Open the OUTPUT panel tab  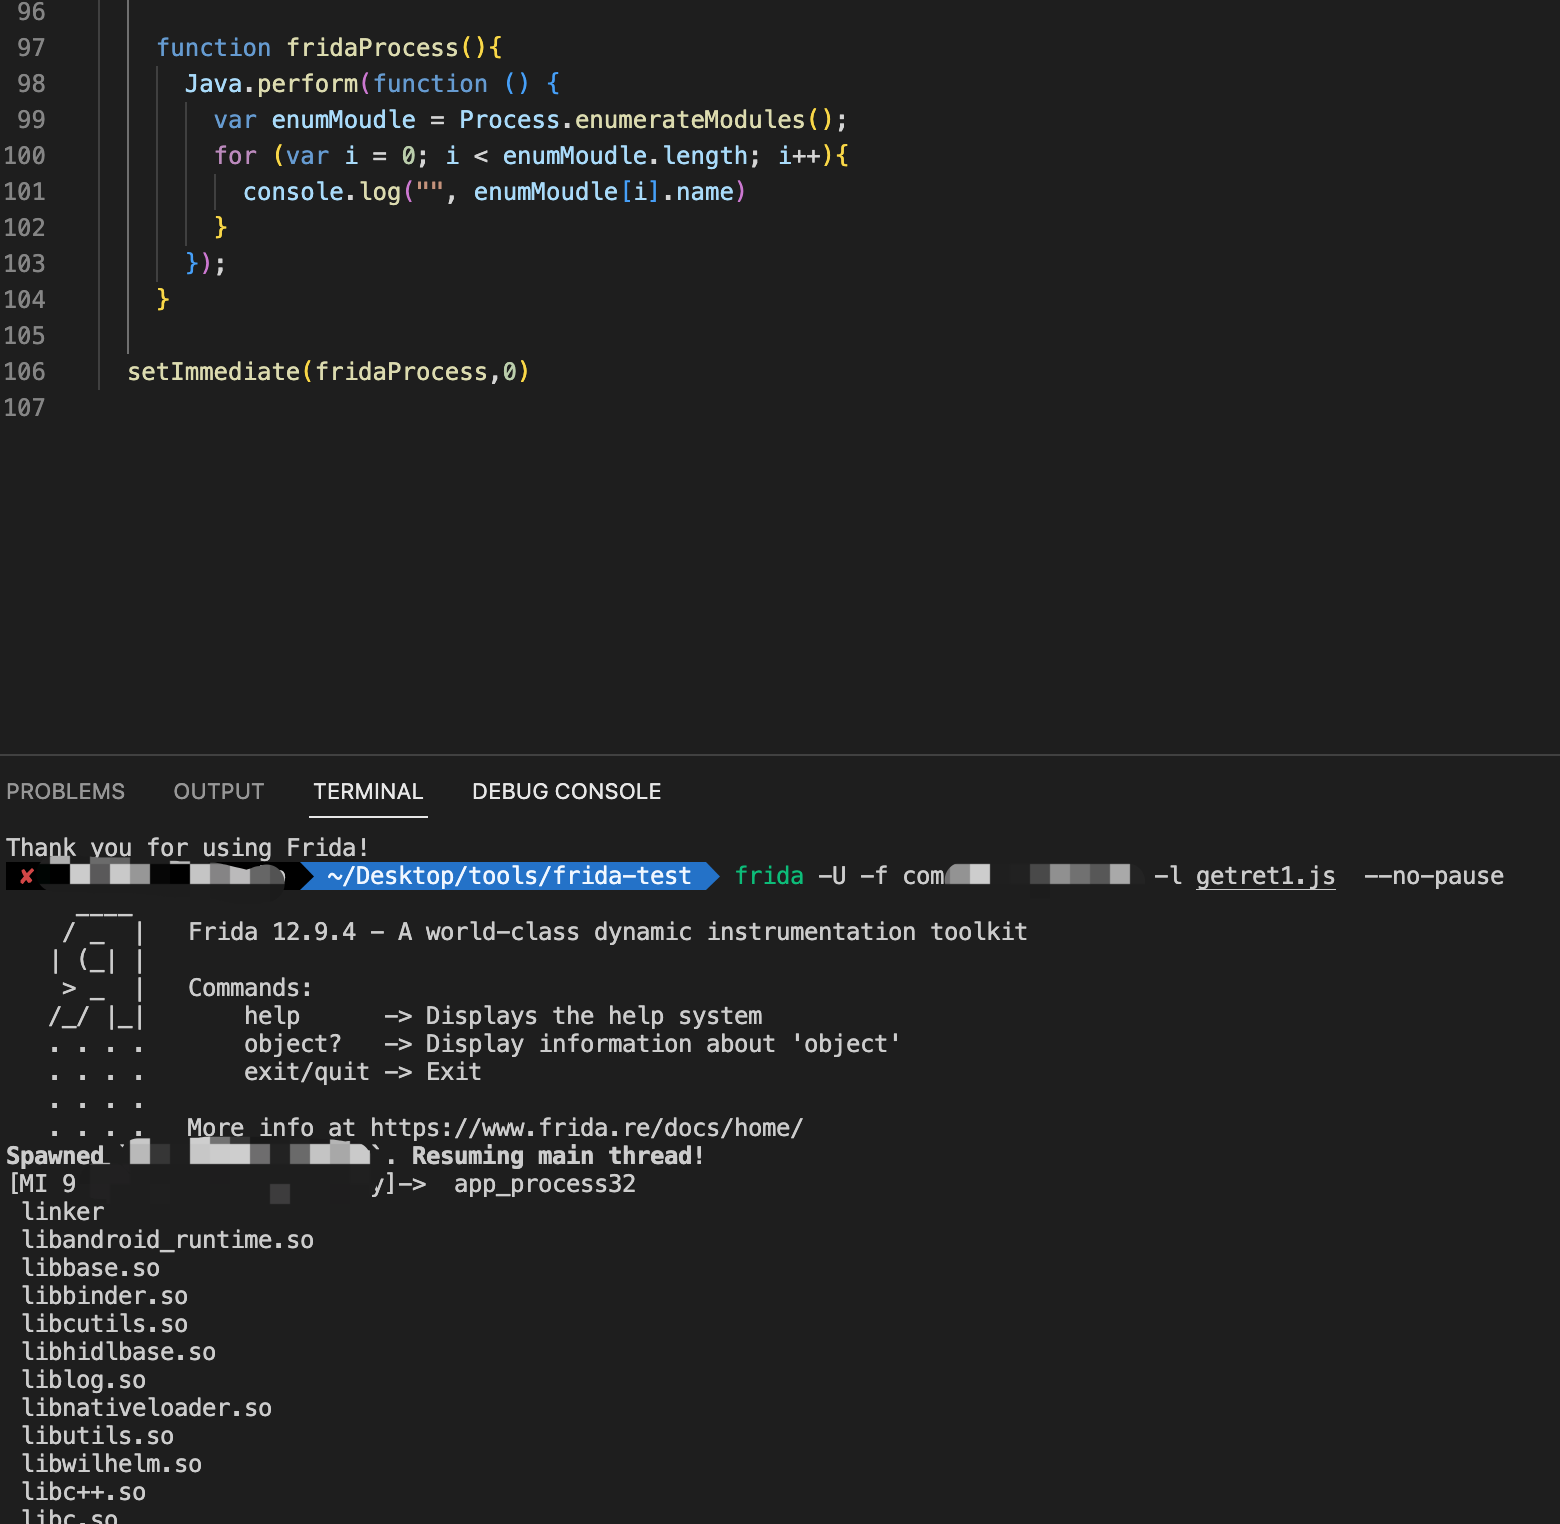pyautogui.click(x=218, y=791)
